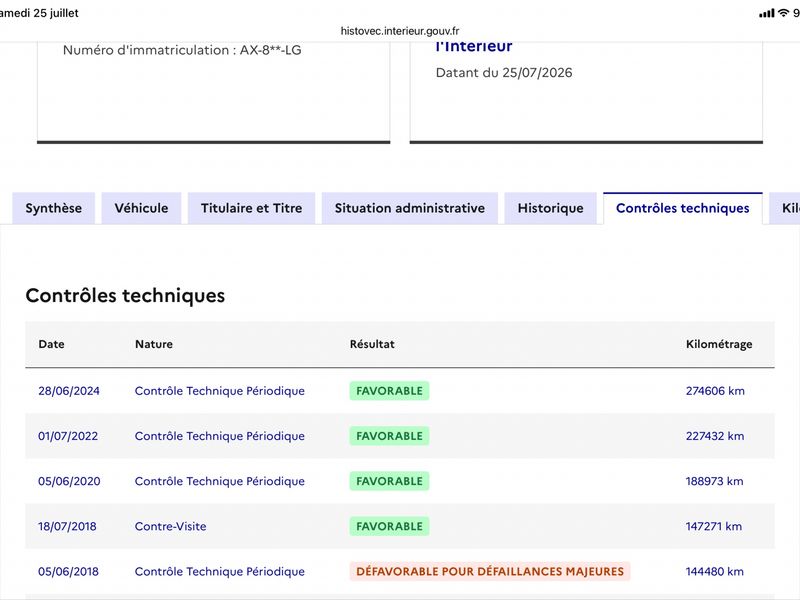The height and width of the screenshot is (600, 800).
Task: Select the date 05/06/2020
Action: click(x=69, y=481)
